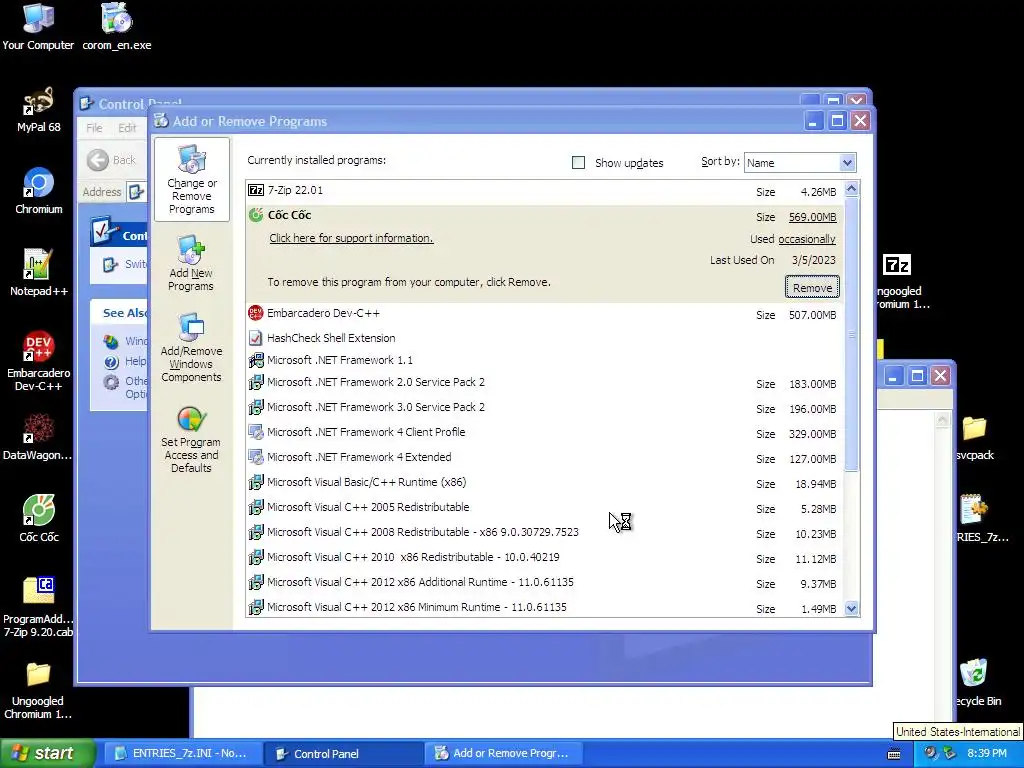
Task: Click the HashCheck Shell Extension icon
Action: pos(256,338)
